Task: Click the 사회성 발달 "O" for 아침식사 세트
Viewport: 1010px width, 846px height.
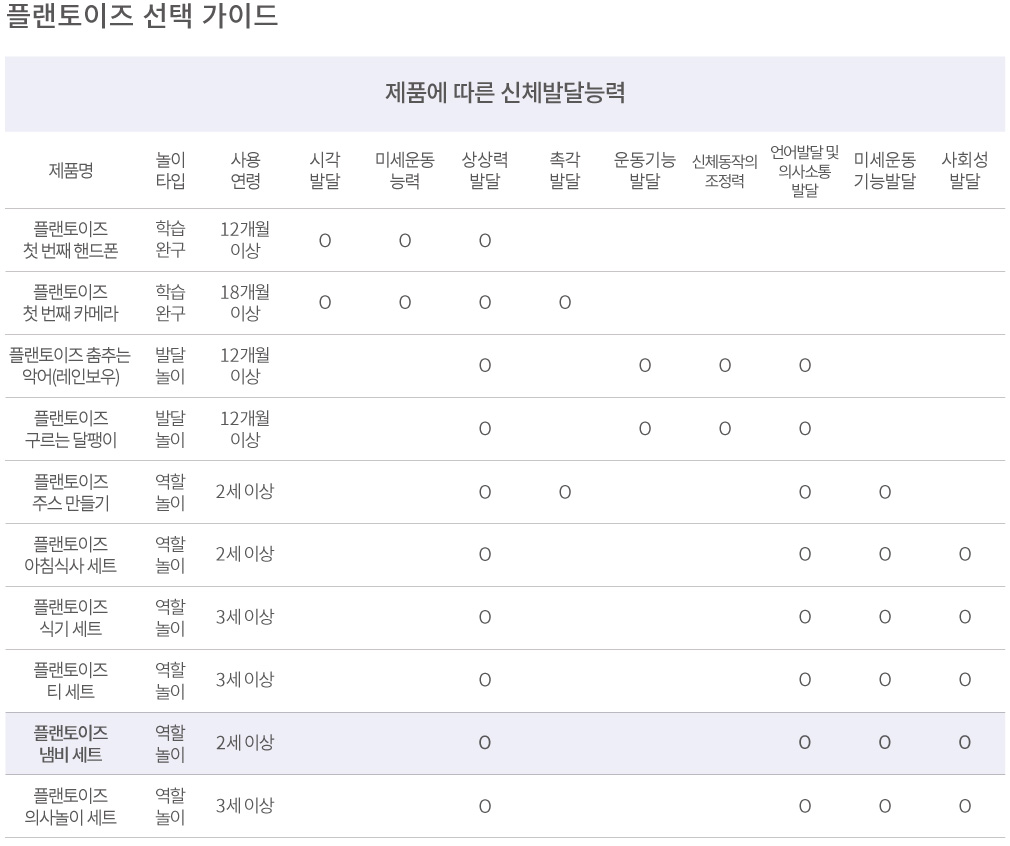Action: (965, 555)
